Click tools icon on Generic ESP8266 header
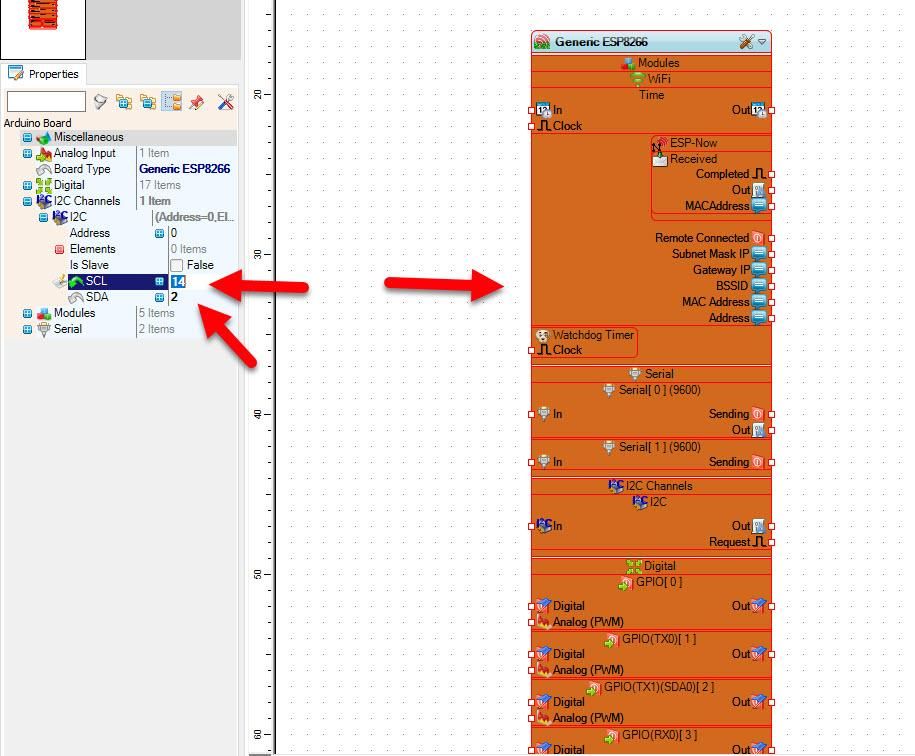Image resolution: width=915 pixels, height=756 pixels. 746,42
